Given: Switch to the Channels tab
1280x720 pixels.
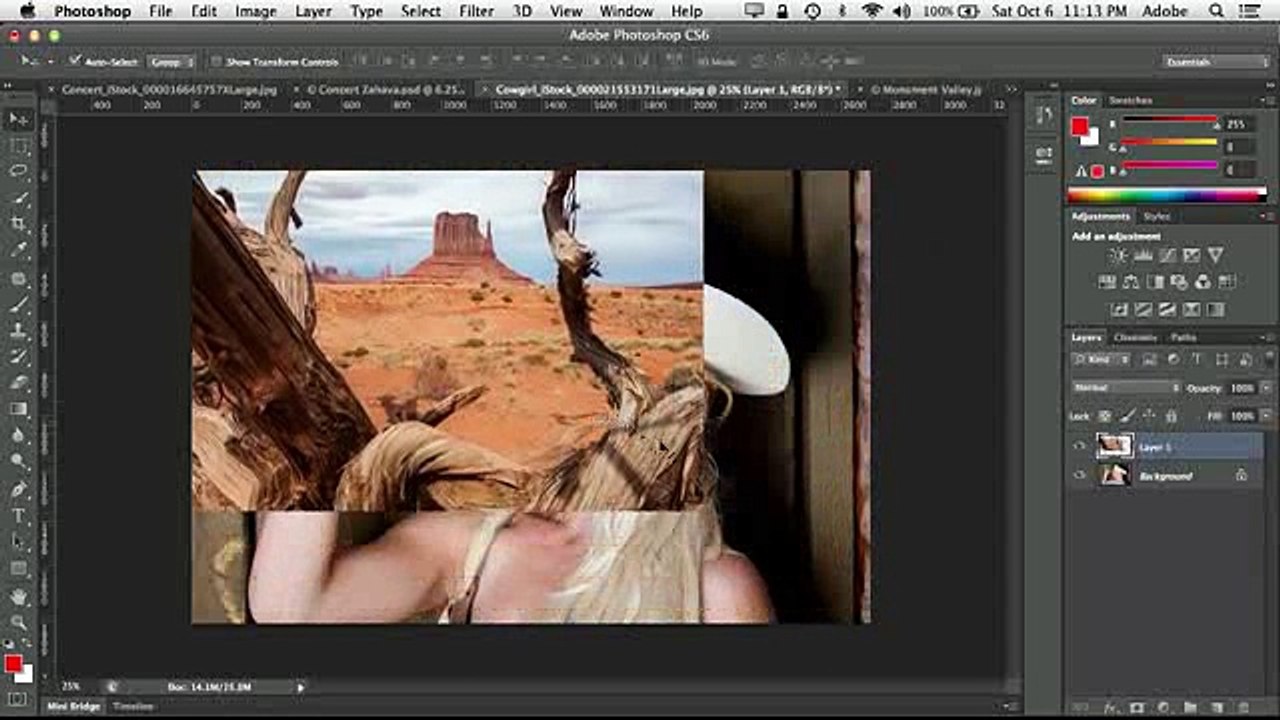Looking at the screenshot, I should click(1135, 337).
